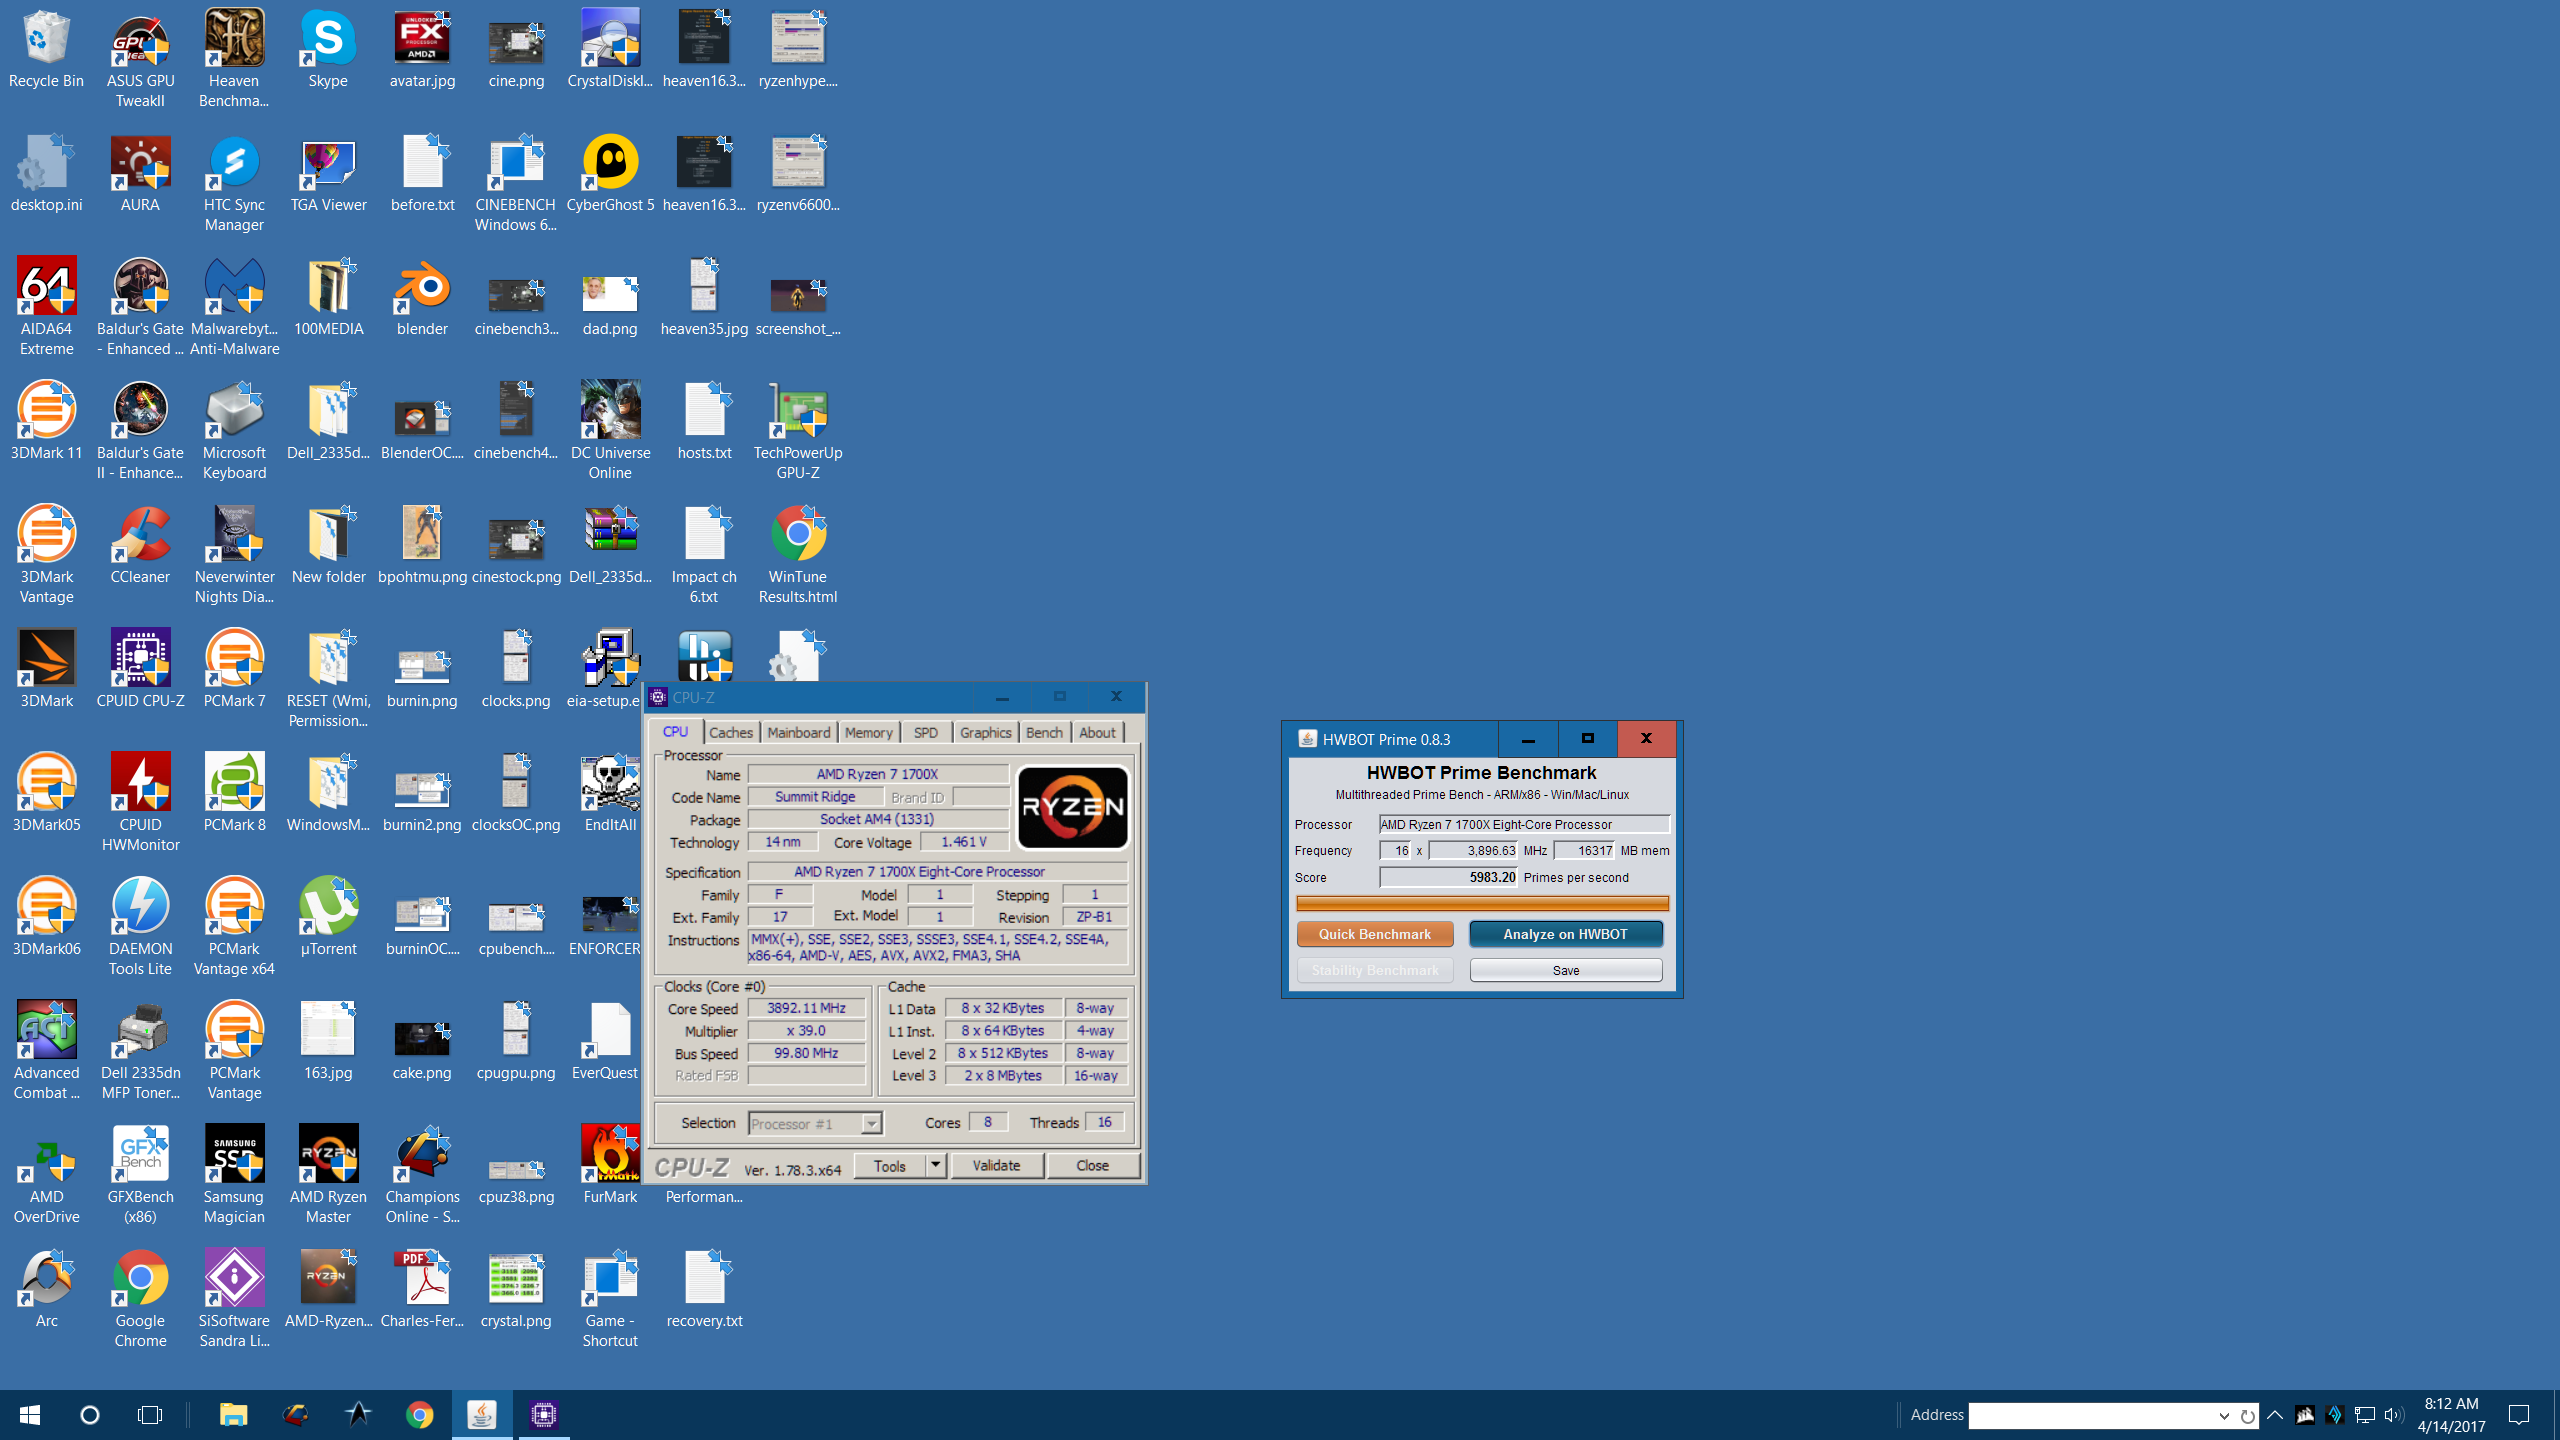Open volume control in system tray
Screen dimensions: 2560x1440
coord(2394,1415)
